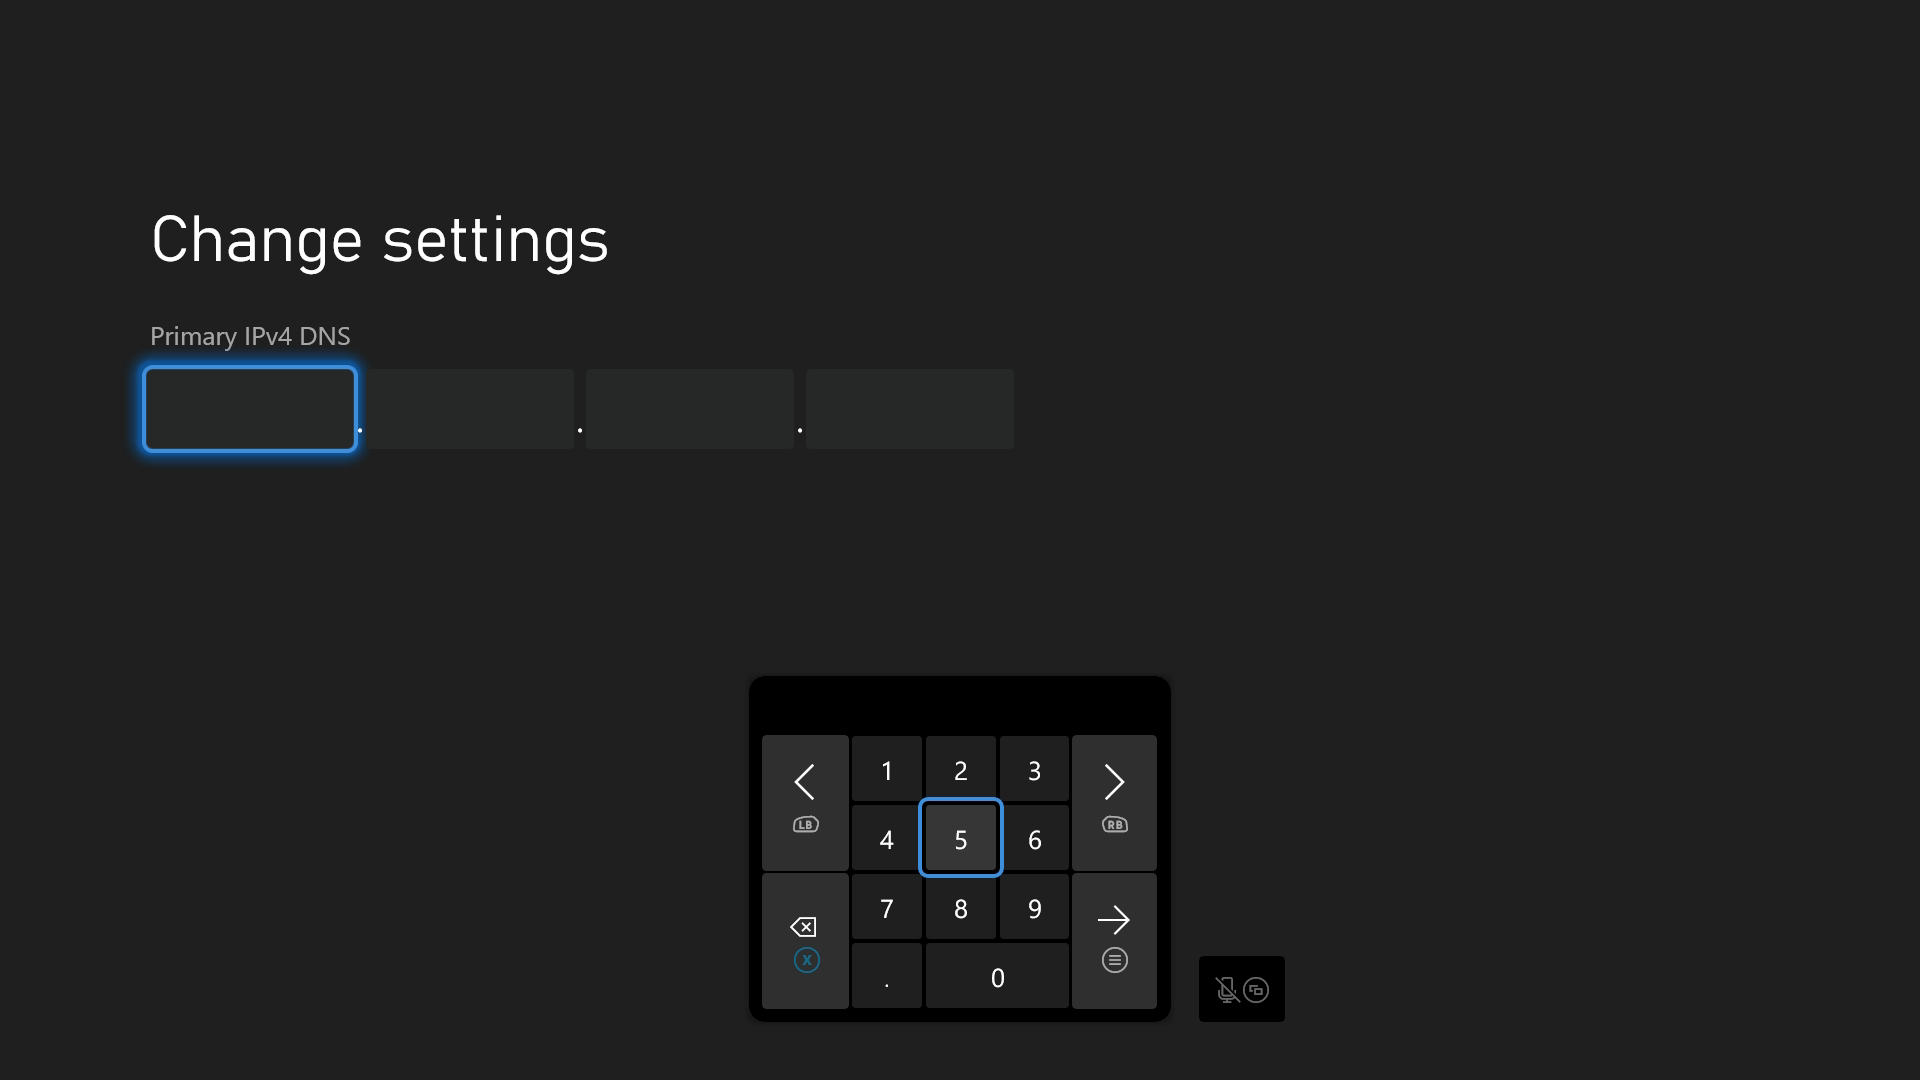1920x1080 pixels.
Task: Click the RB bumper shortcut icon
Action: 1116,824
